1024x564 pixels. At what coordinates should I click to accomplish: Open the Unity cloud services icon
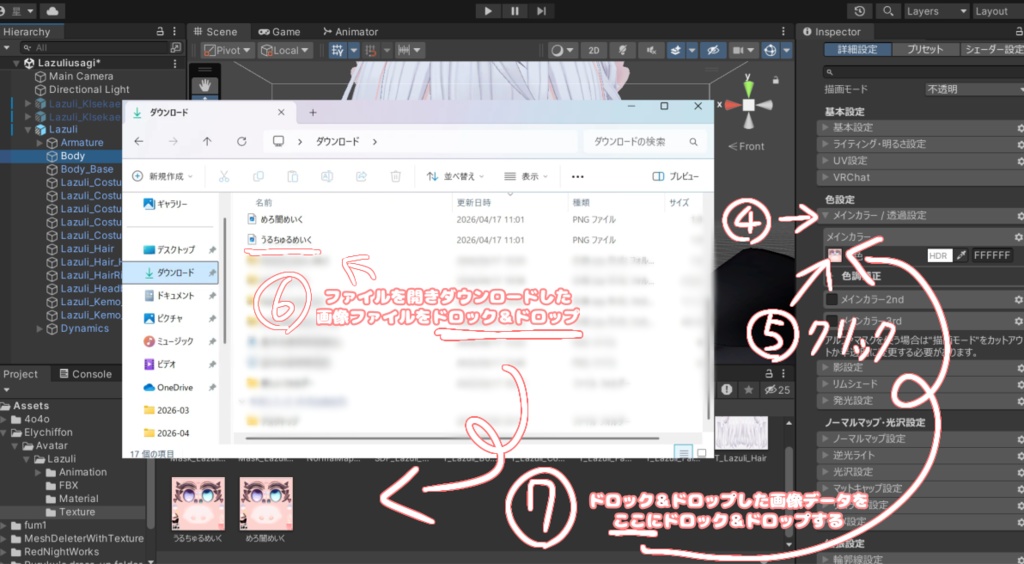tap(52, 11)
